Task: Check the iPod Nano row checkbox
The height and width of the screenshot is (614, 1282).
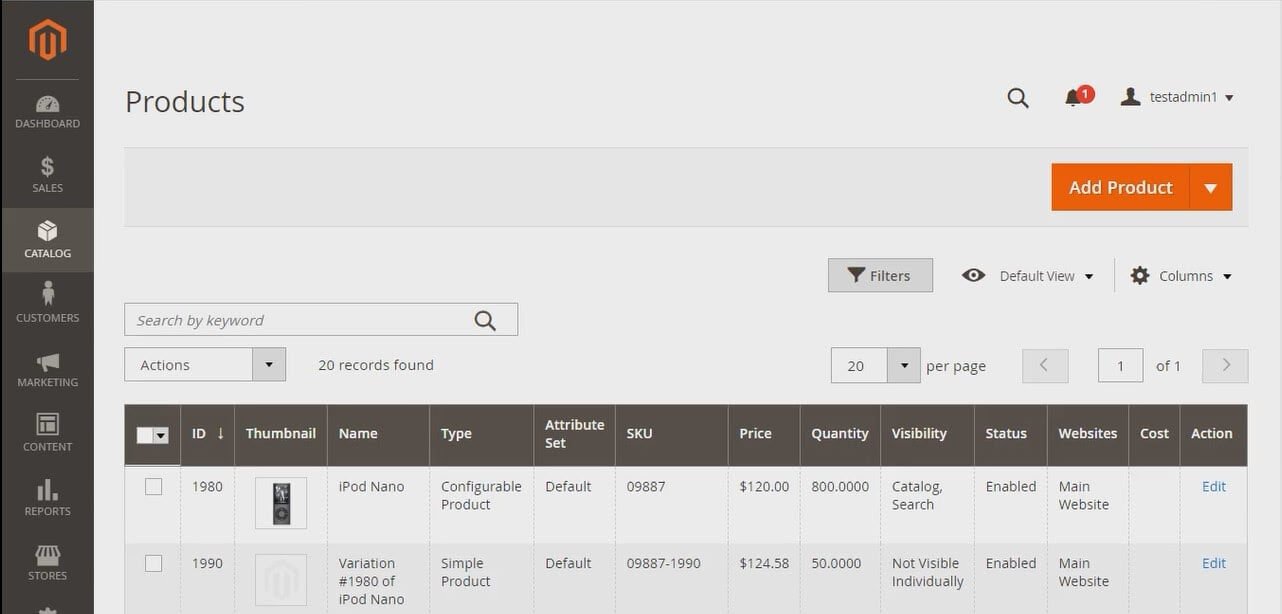Action: (x=153, y=487)
